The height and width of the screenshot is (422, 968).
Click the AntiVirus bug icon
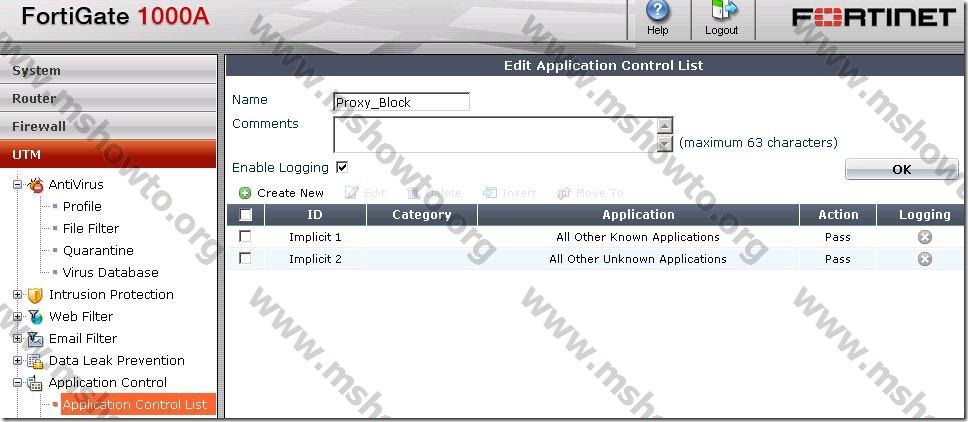click(36, 184)
